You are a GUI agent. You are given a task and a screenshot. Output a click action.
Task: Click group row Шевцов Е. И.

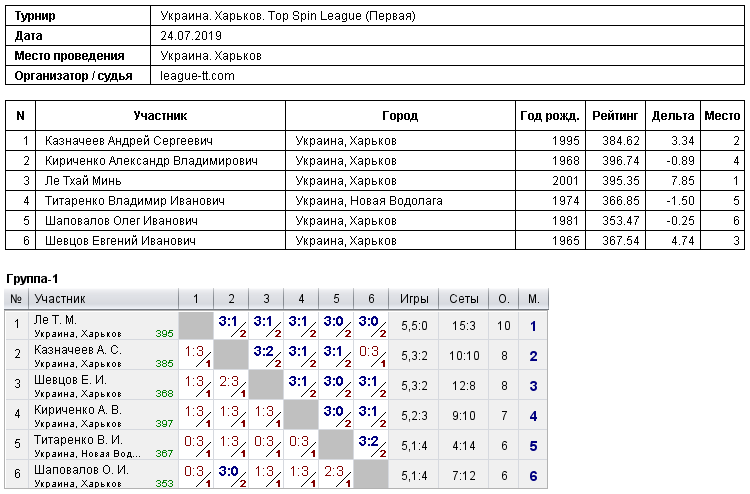276,385
